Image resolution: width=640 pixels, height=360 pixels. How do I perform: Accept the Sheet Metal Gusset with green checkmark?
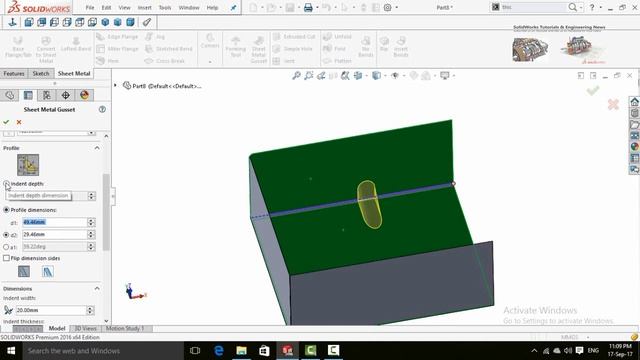coord(6,122)
